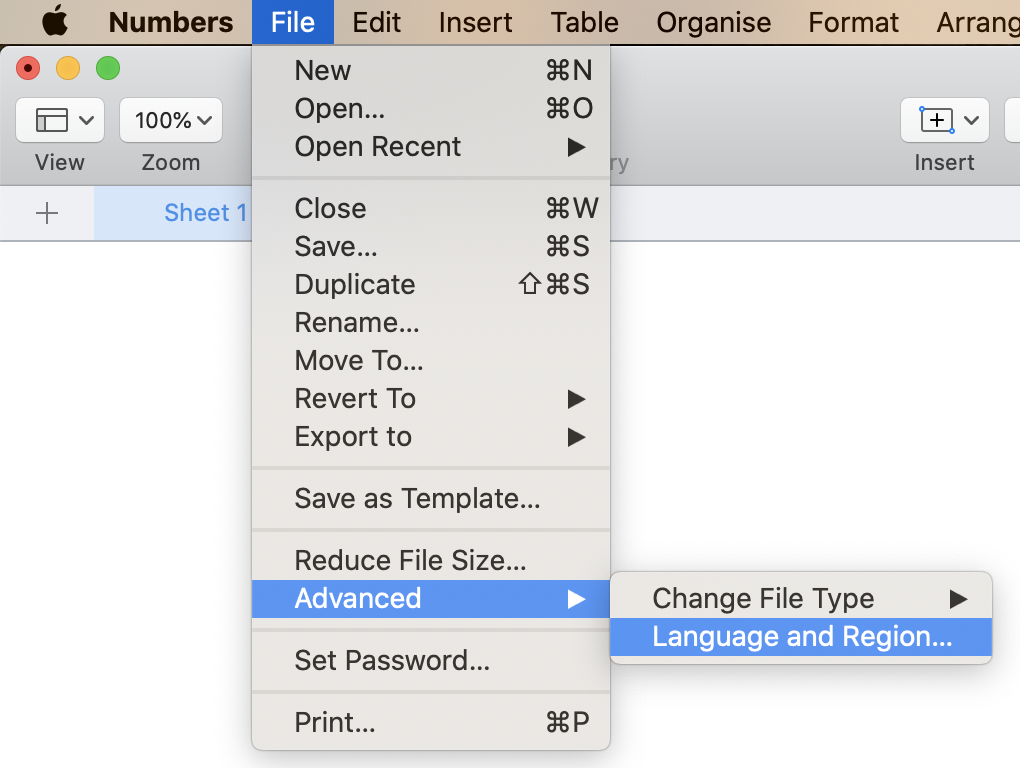The width and height of the screenshot is (1020, 768).
Task: Click the View sidebar icon button
Action: tap(65, 120)
